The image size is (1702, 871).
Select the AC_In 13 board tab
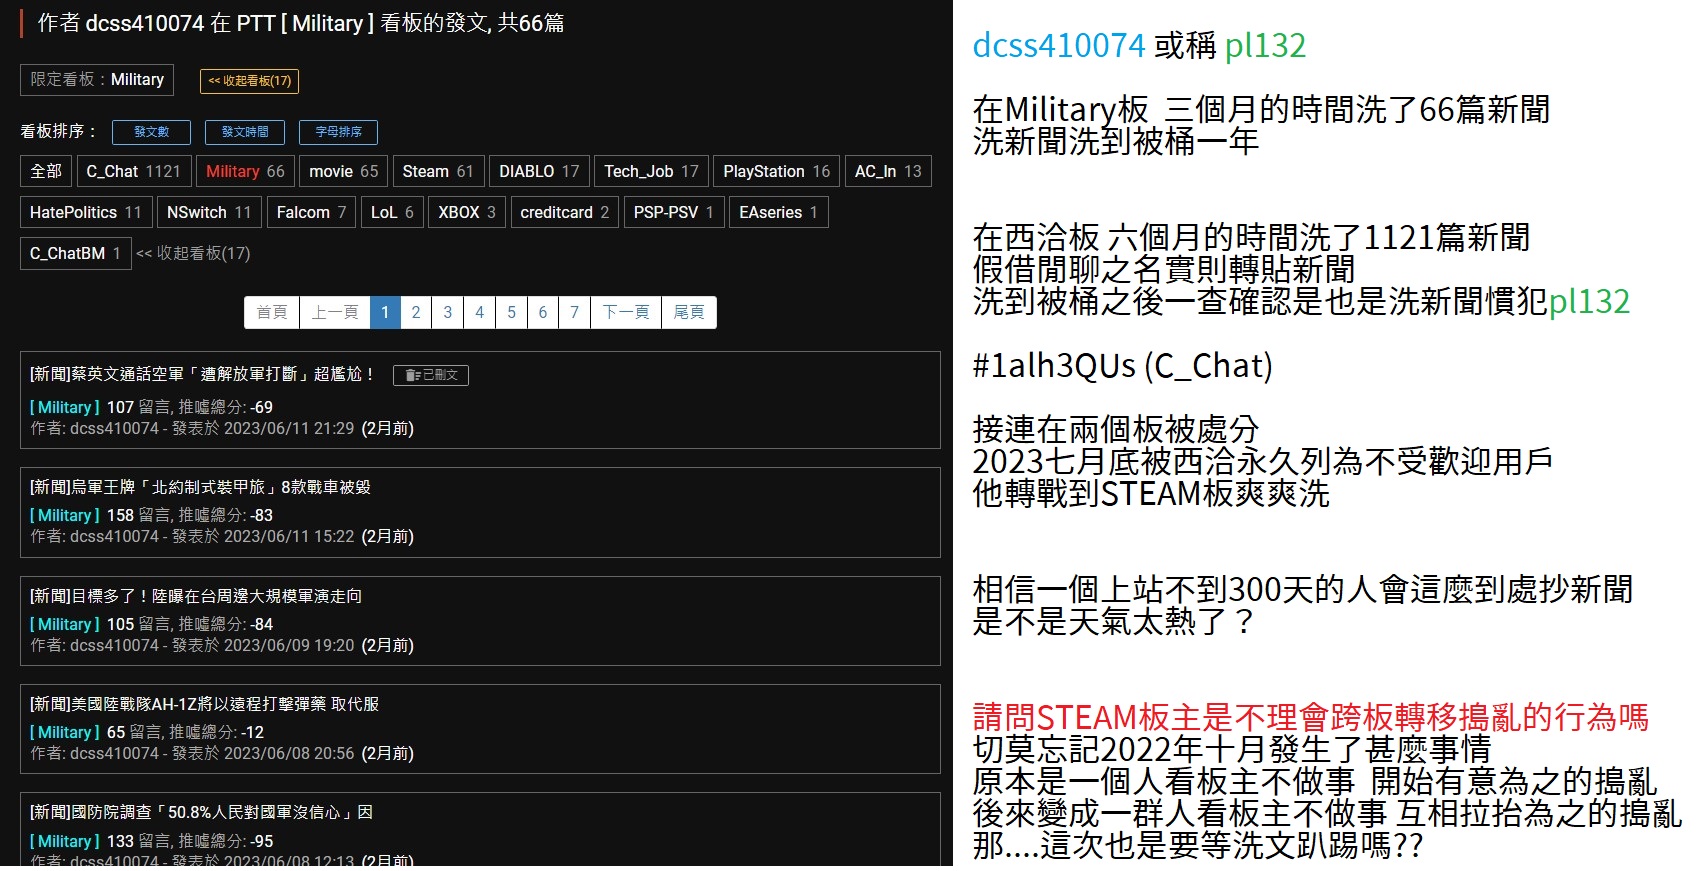coord(888,171)
